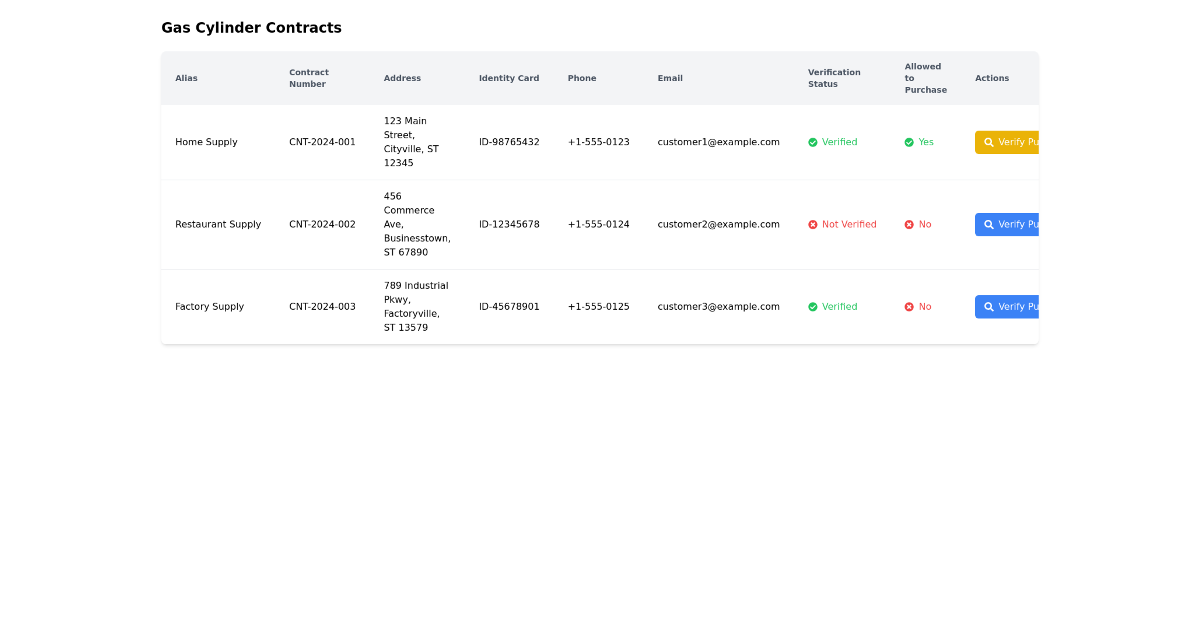The image size is (1200, 630).
Task: Click the green Verified icon for Factory Supply
Action: pyautogui.click(x=813, y=306)
